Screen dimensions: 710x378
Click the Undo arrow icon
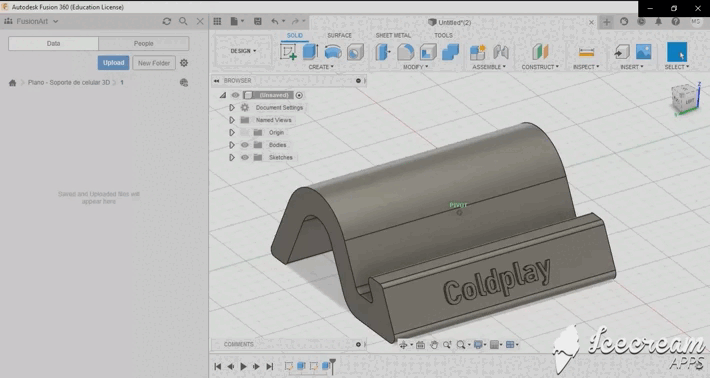[275, 21]
